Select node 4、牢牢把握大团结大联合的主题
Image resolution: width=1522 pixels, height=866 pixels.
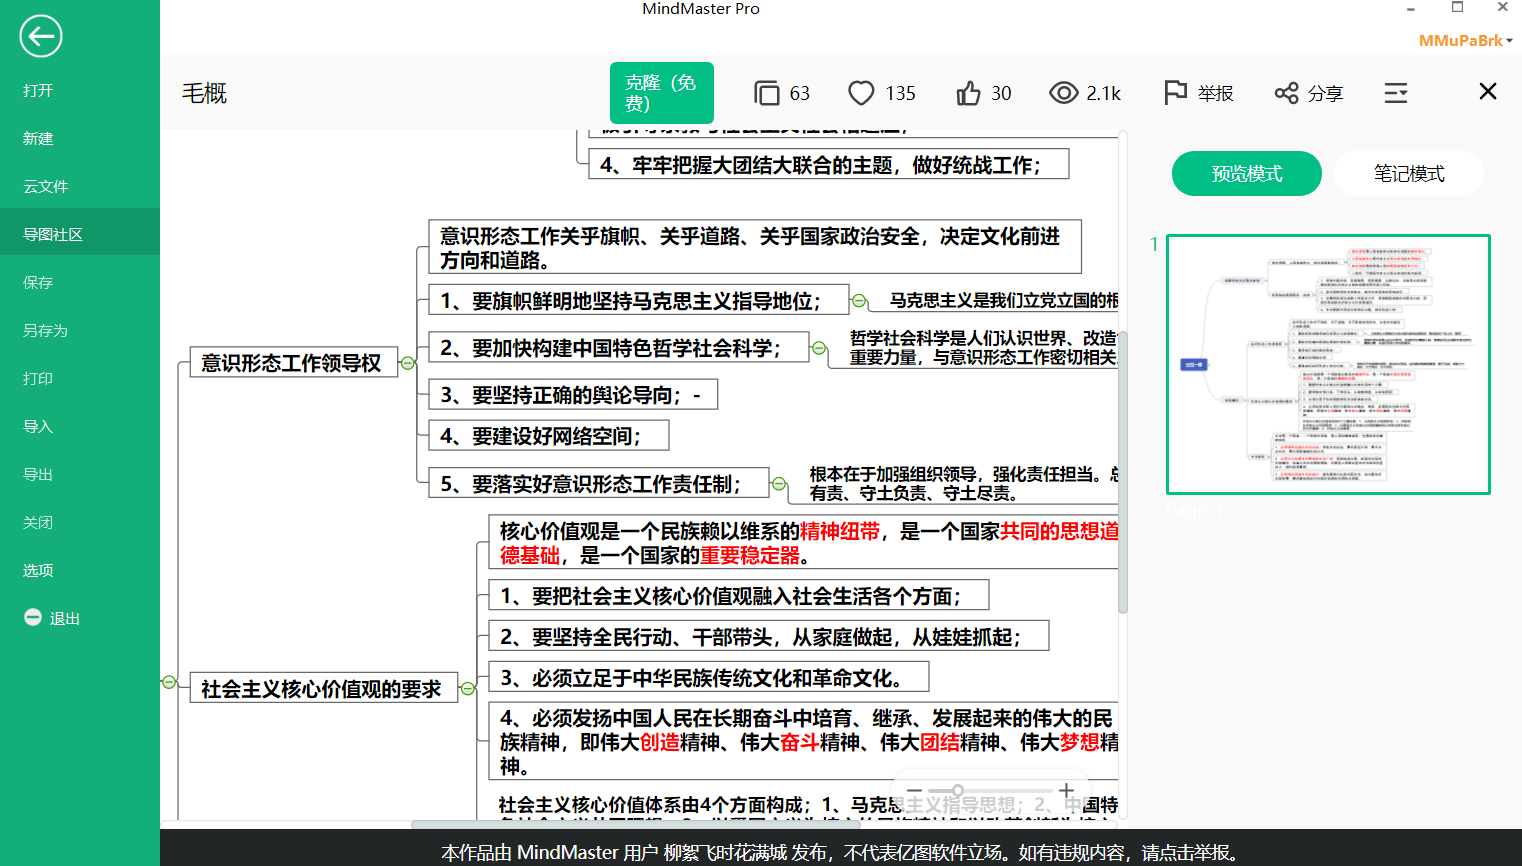(829, 165)
